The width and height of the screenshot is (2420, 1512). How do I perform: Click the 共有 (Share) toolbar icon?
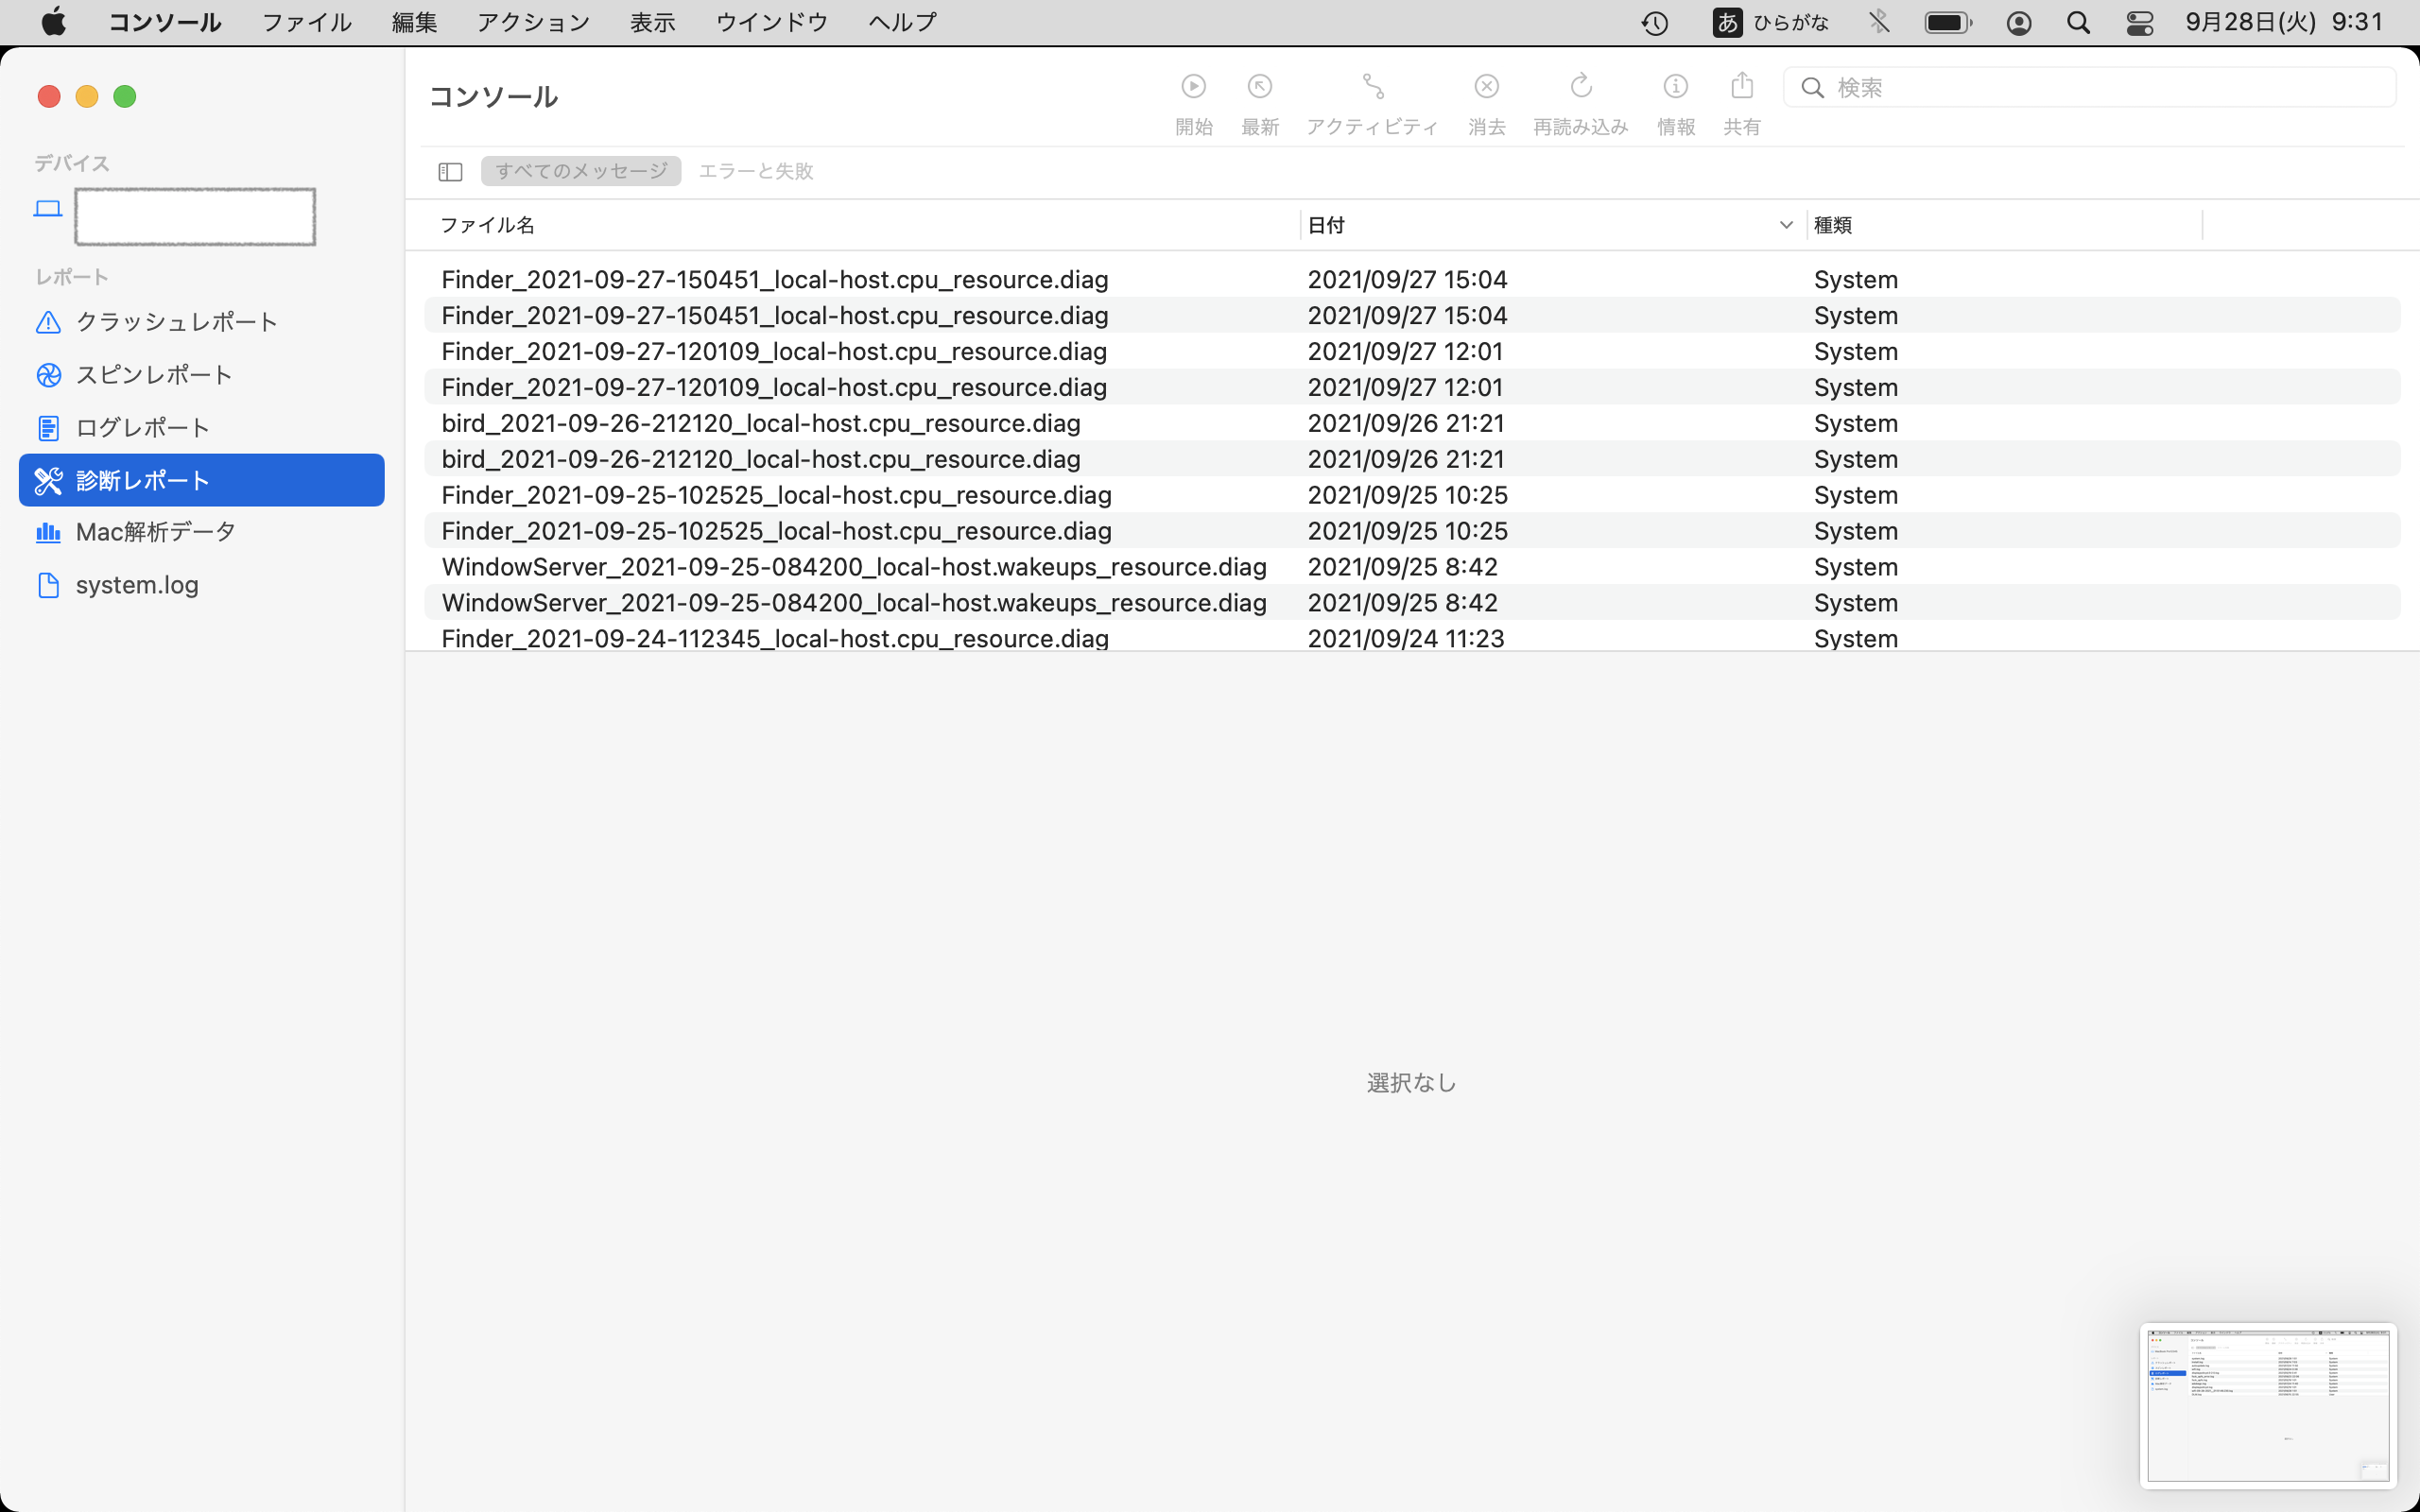(1741, 87)
